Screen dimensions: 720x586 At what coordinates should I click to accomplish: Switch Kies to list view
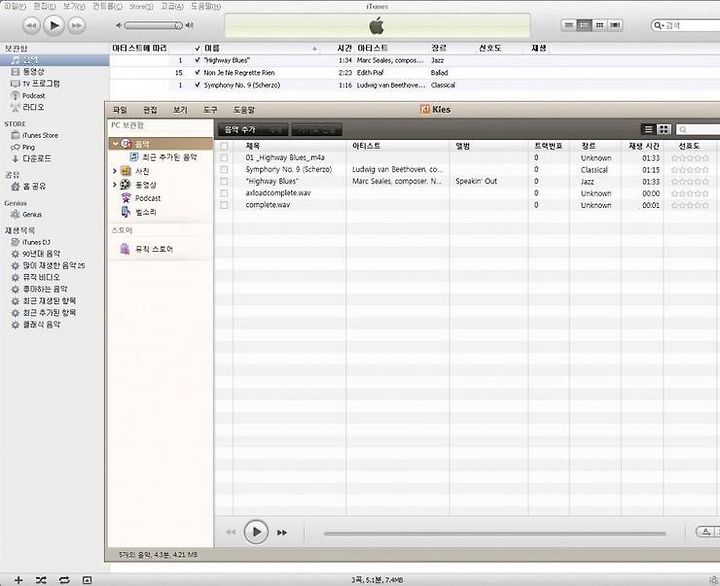[x=648, y=130]
